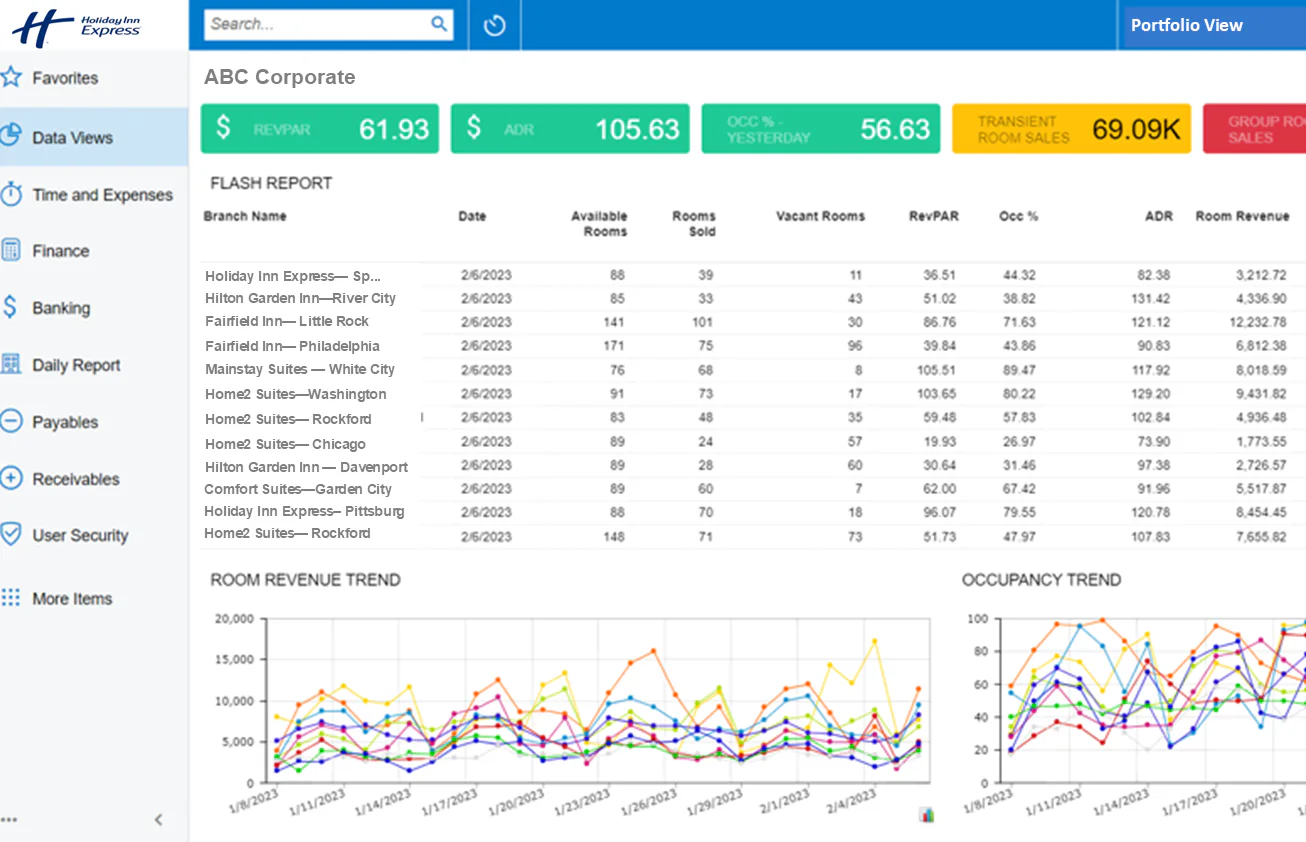Select the red Group Room Sales tile

(x=1254, y=128)
